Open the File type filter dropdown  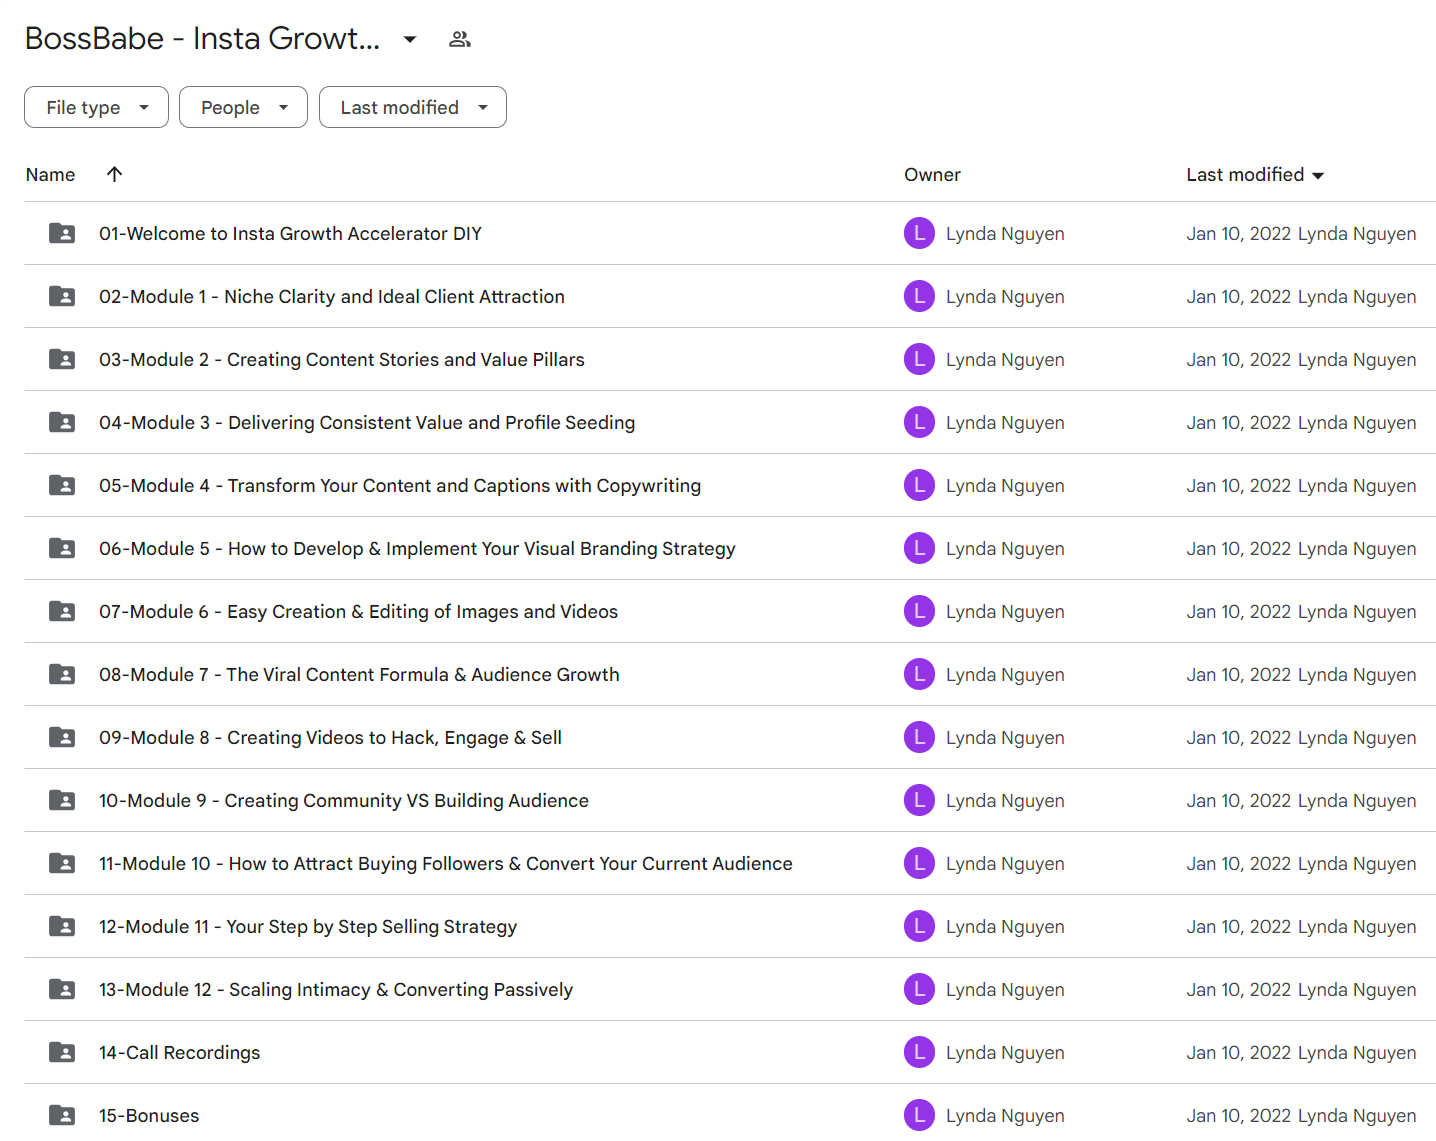[x=96, y=107]
